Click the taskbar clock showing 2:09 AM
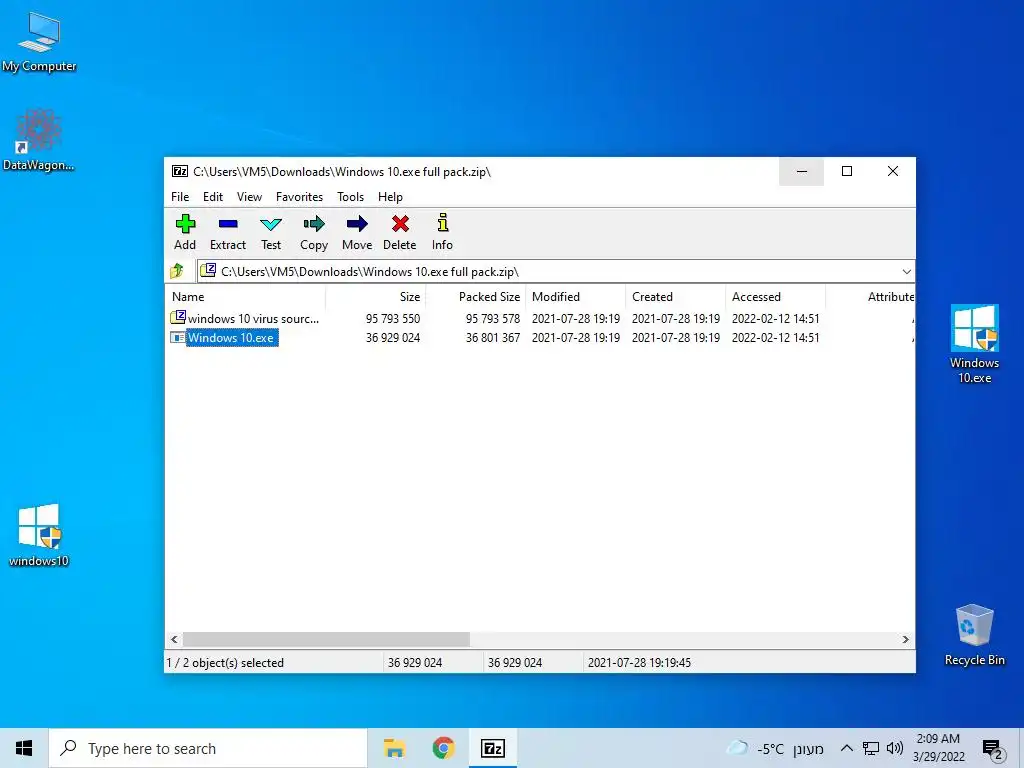Screen dimensions: 1024x768 [x=938, y=748]
